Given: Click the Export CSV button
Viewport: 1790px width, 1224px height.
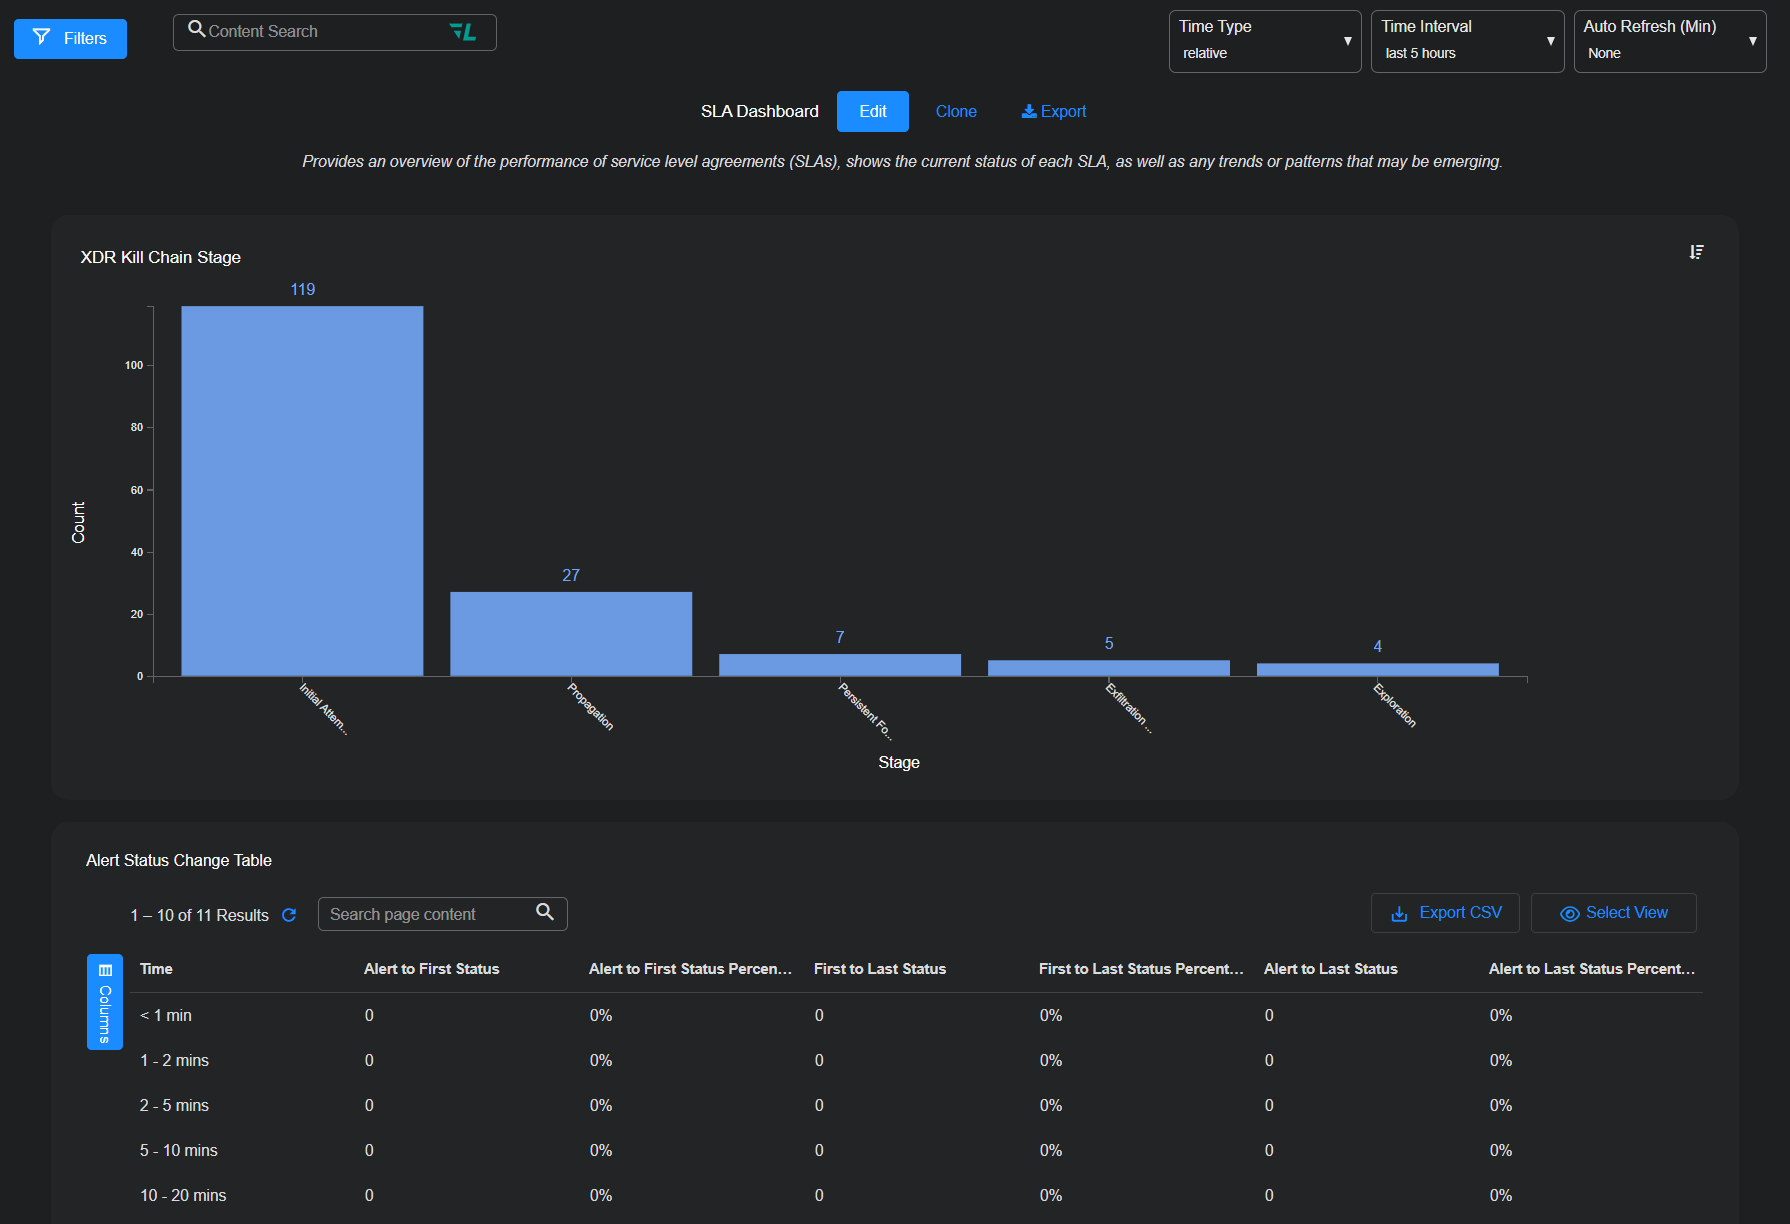Looking at the screenshot, I should (x=1445, y=913).
